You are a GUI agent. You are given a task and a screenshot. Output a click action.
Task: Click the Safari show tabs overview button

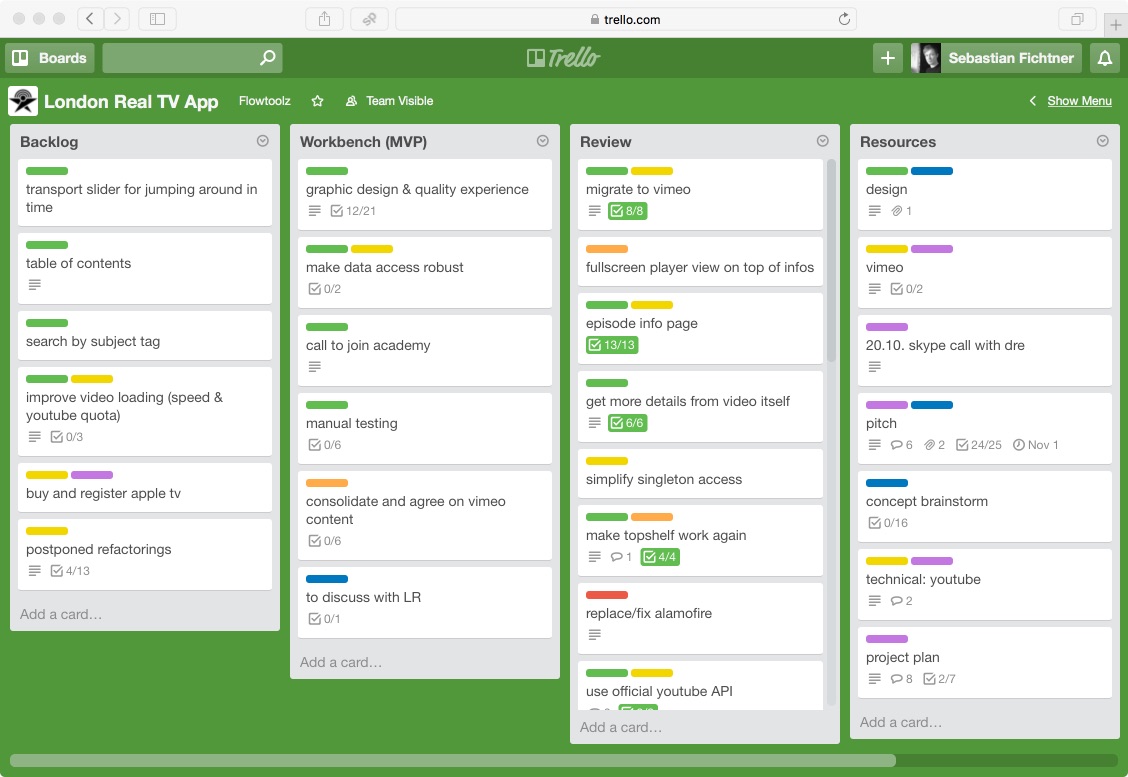pos(1077,19)
